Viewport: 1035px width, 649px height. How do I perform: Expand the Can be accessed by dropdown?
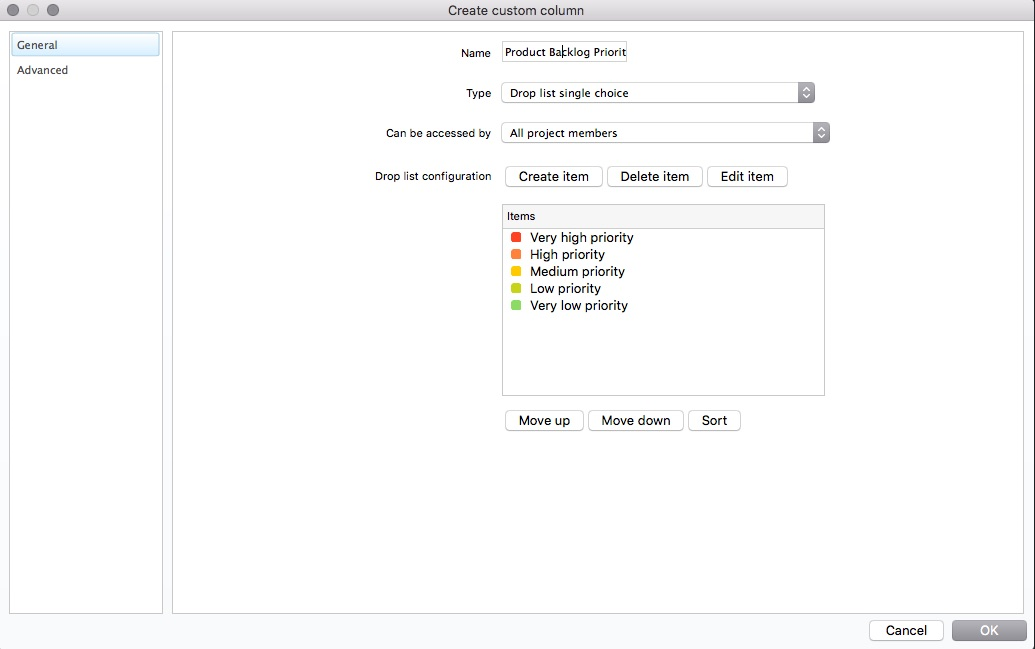click(665, 133)
